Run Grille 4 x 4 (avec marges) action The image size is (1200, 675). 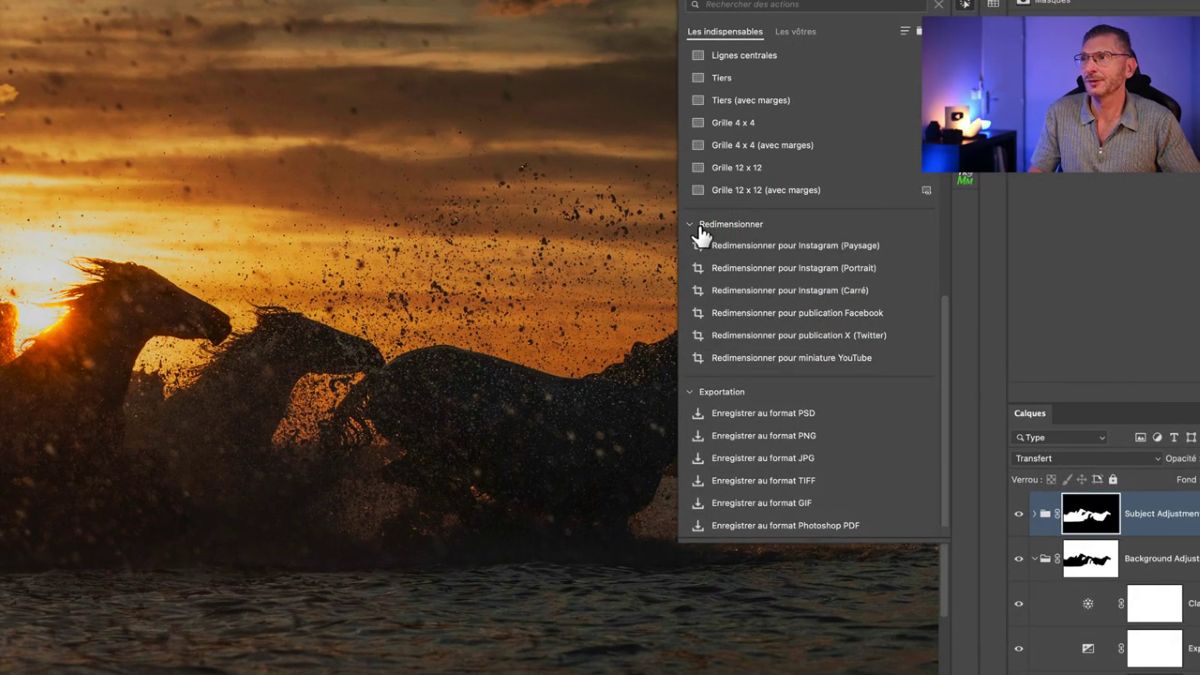[762, 145]
